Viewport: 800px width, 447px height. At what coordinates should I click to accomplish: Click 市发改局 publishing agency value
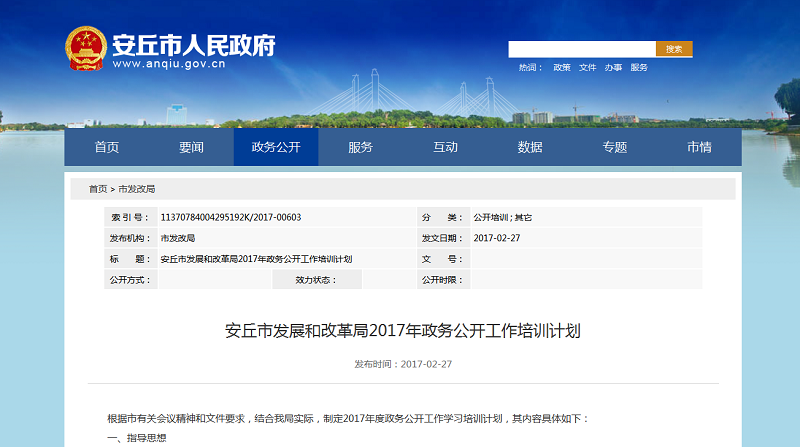point(178,238)
